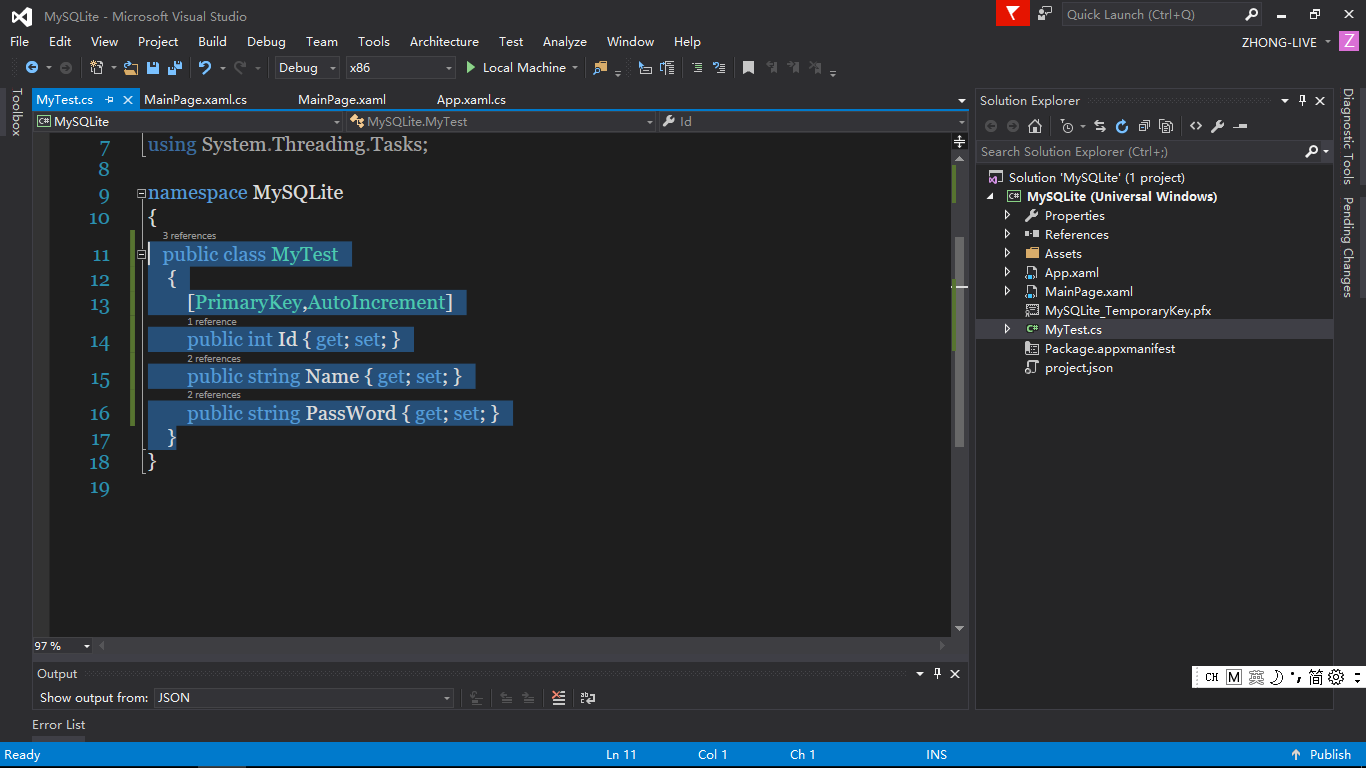Collapse the namespace MySQLite code block
The image size is (1366, 768).
click(141, 193)
